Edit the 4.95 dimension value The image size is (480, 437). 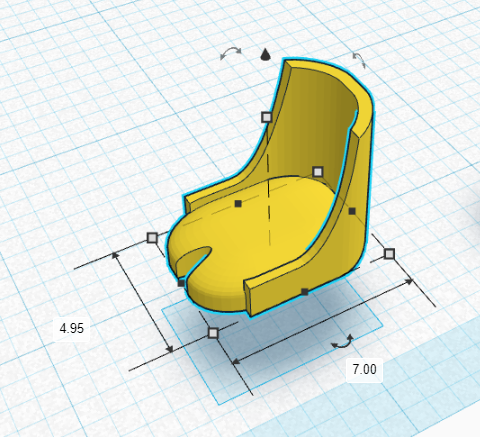72,328
